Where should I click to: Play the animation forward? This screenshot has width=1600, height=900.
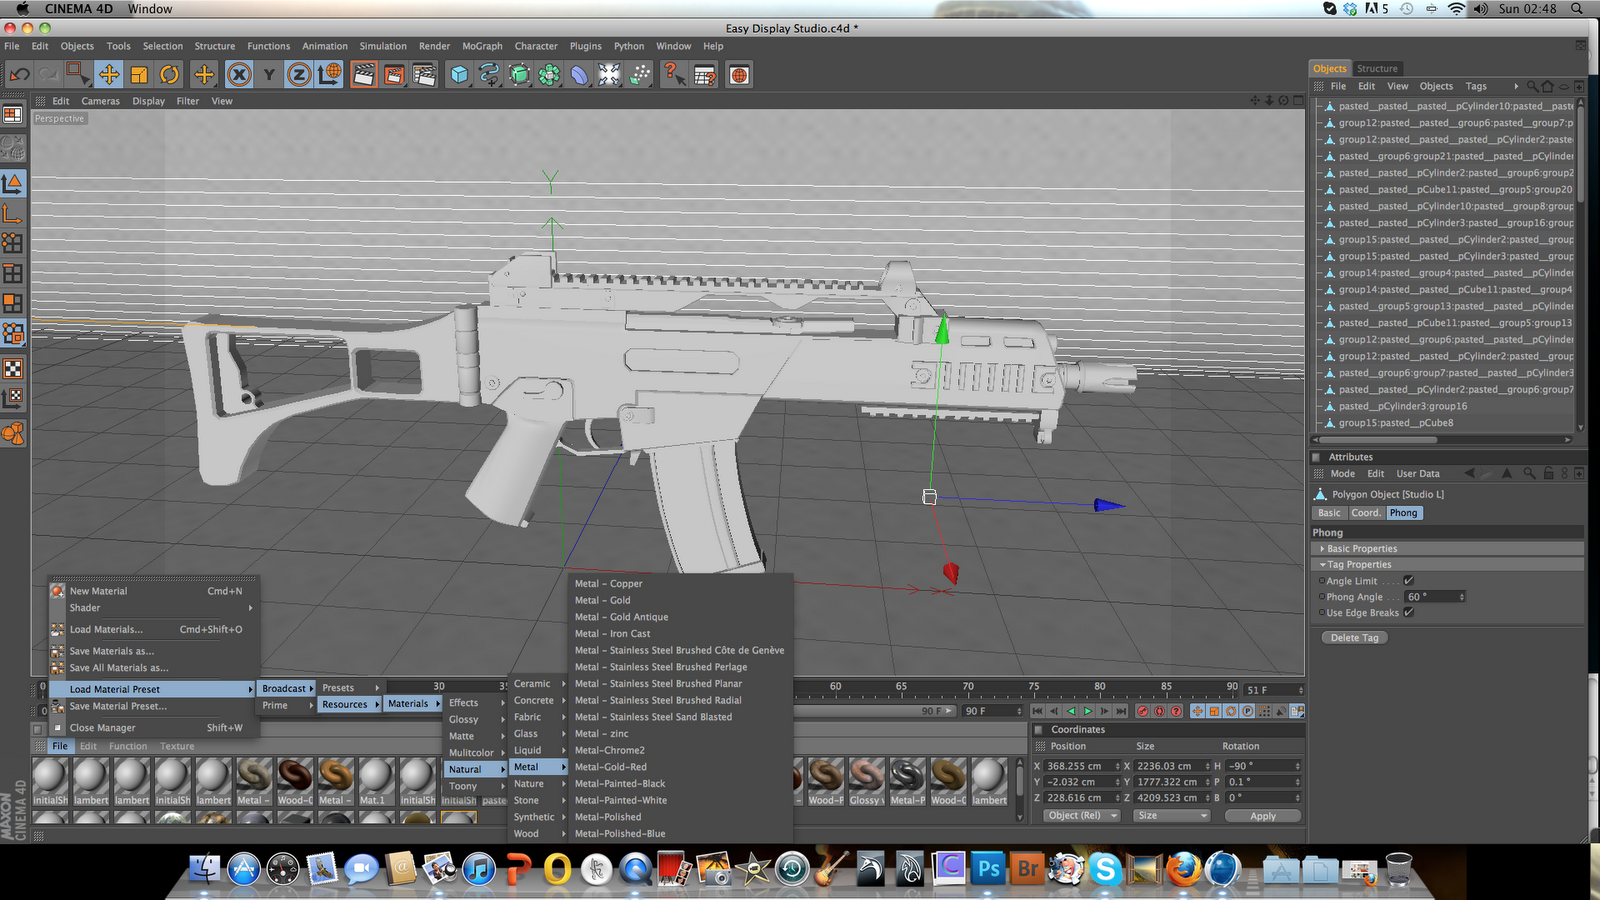[x=1088, y=711]
